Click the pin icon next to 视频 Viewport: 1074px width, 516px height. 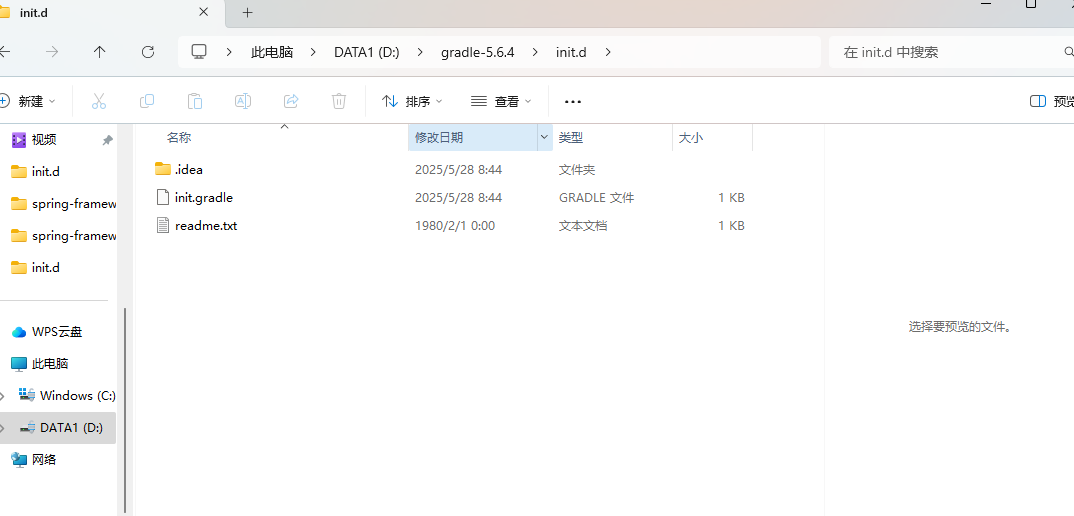[107, 140]
